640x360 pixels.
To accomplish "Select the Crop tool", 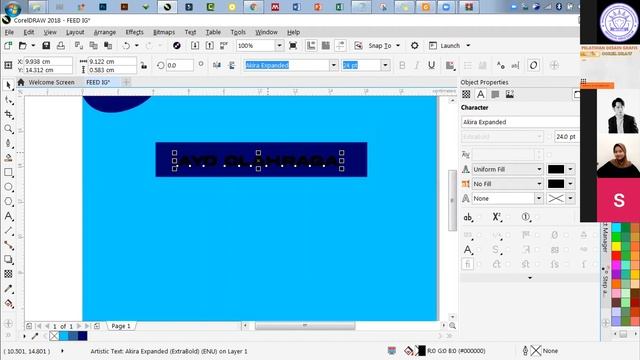I will coord(8,114).
